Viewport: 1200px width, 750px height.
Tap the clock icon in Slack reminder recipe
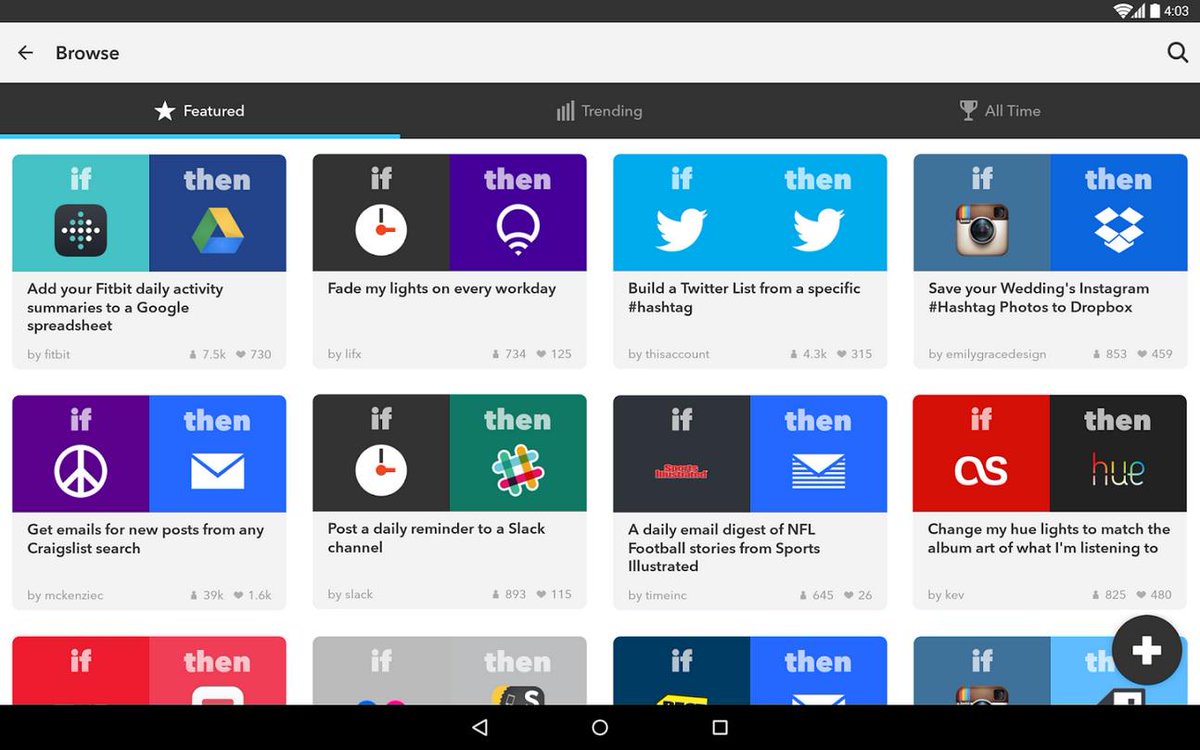(381, 471)
